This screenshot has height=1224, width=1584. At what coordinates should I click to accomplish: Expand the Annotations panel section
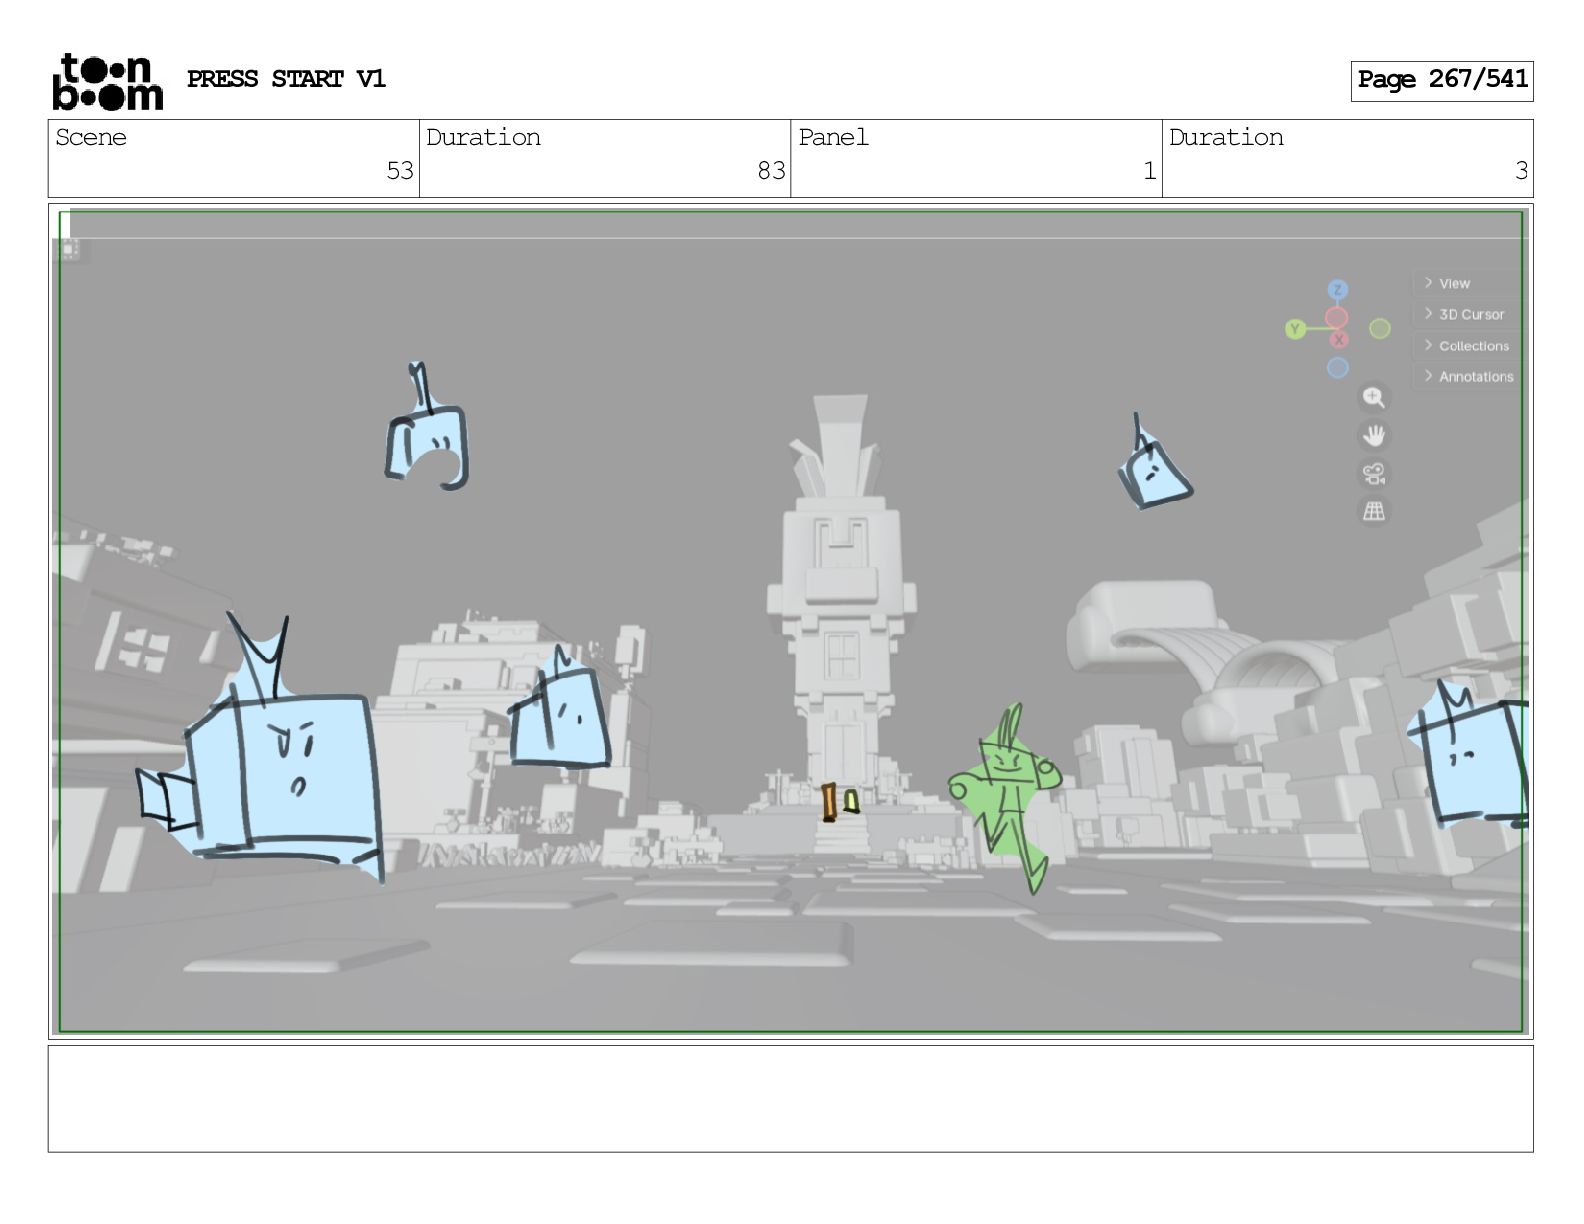[1468, 377]
